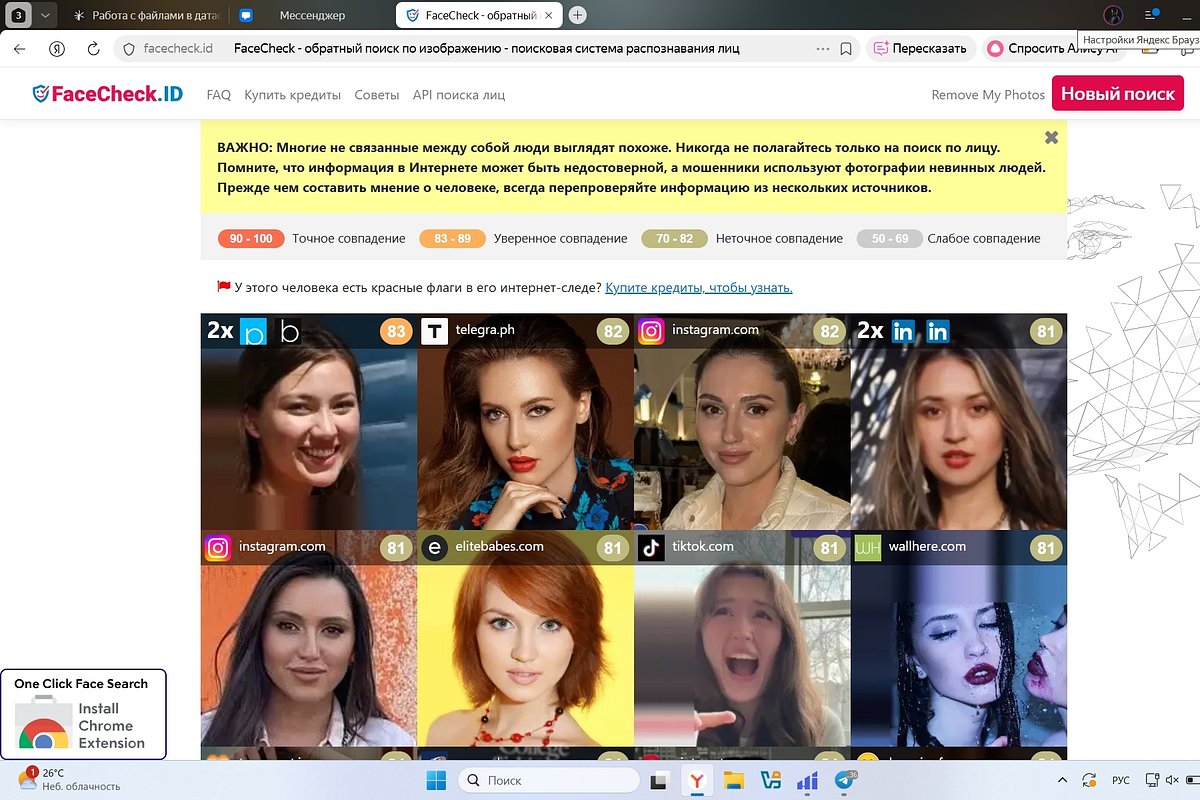Show hidden system tray icons

[x=1062, y=780]
